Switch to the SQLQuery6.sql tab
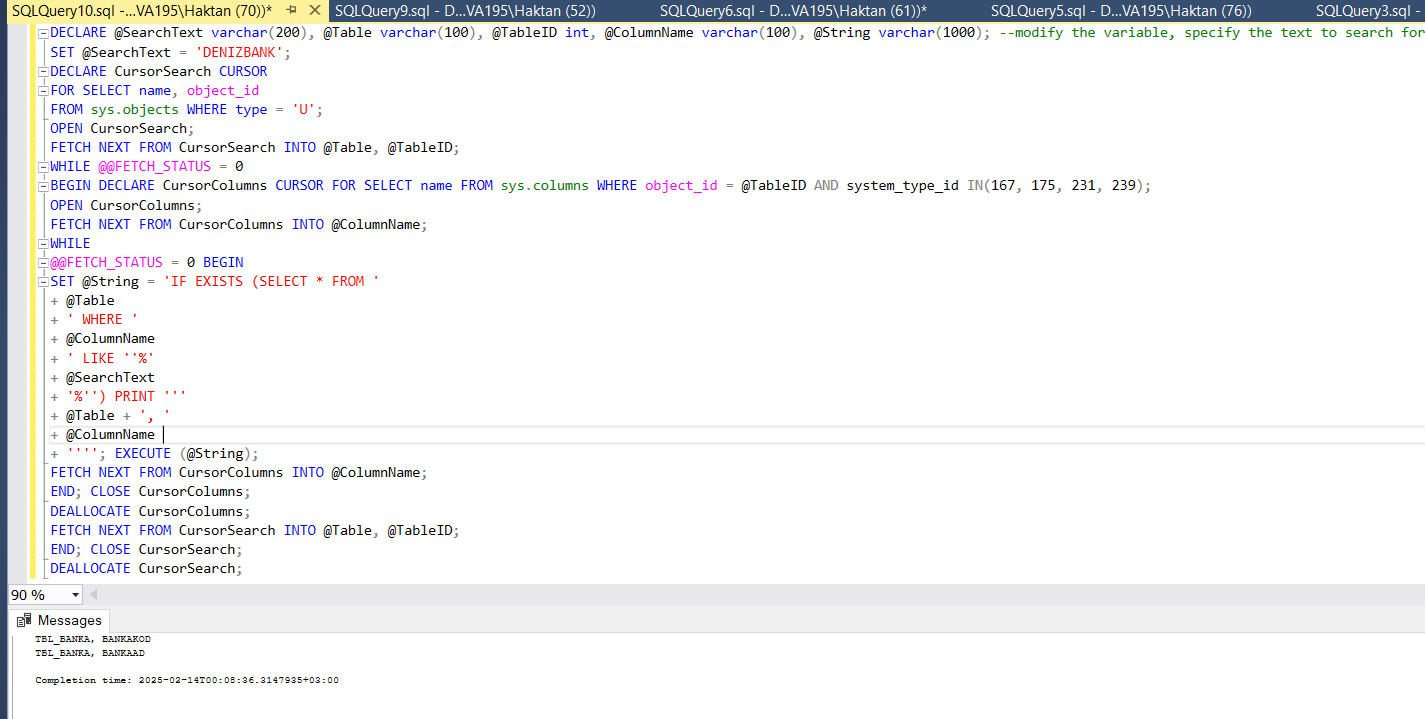The height and width of the screenshot is (719, 1425). 793,11
